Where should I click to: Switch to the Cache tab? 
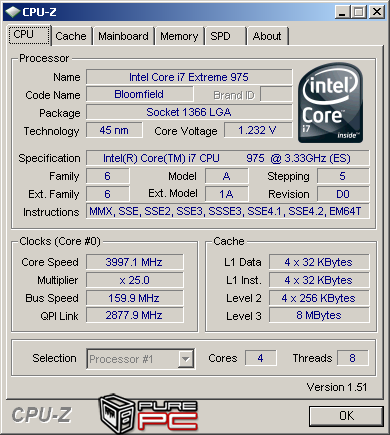click(71, 36)
